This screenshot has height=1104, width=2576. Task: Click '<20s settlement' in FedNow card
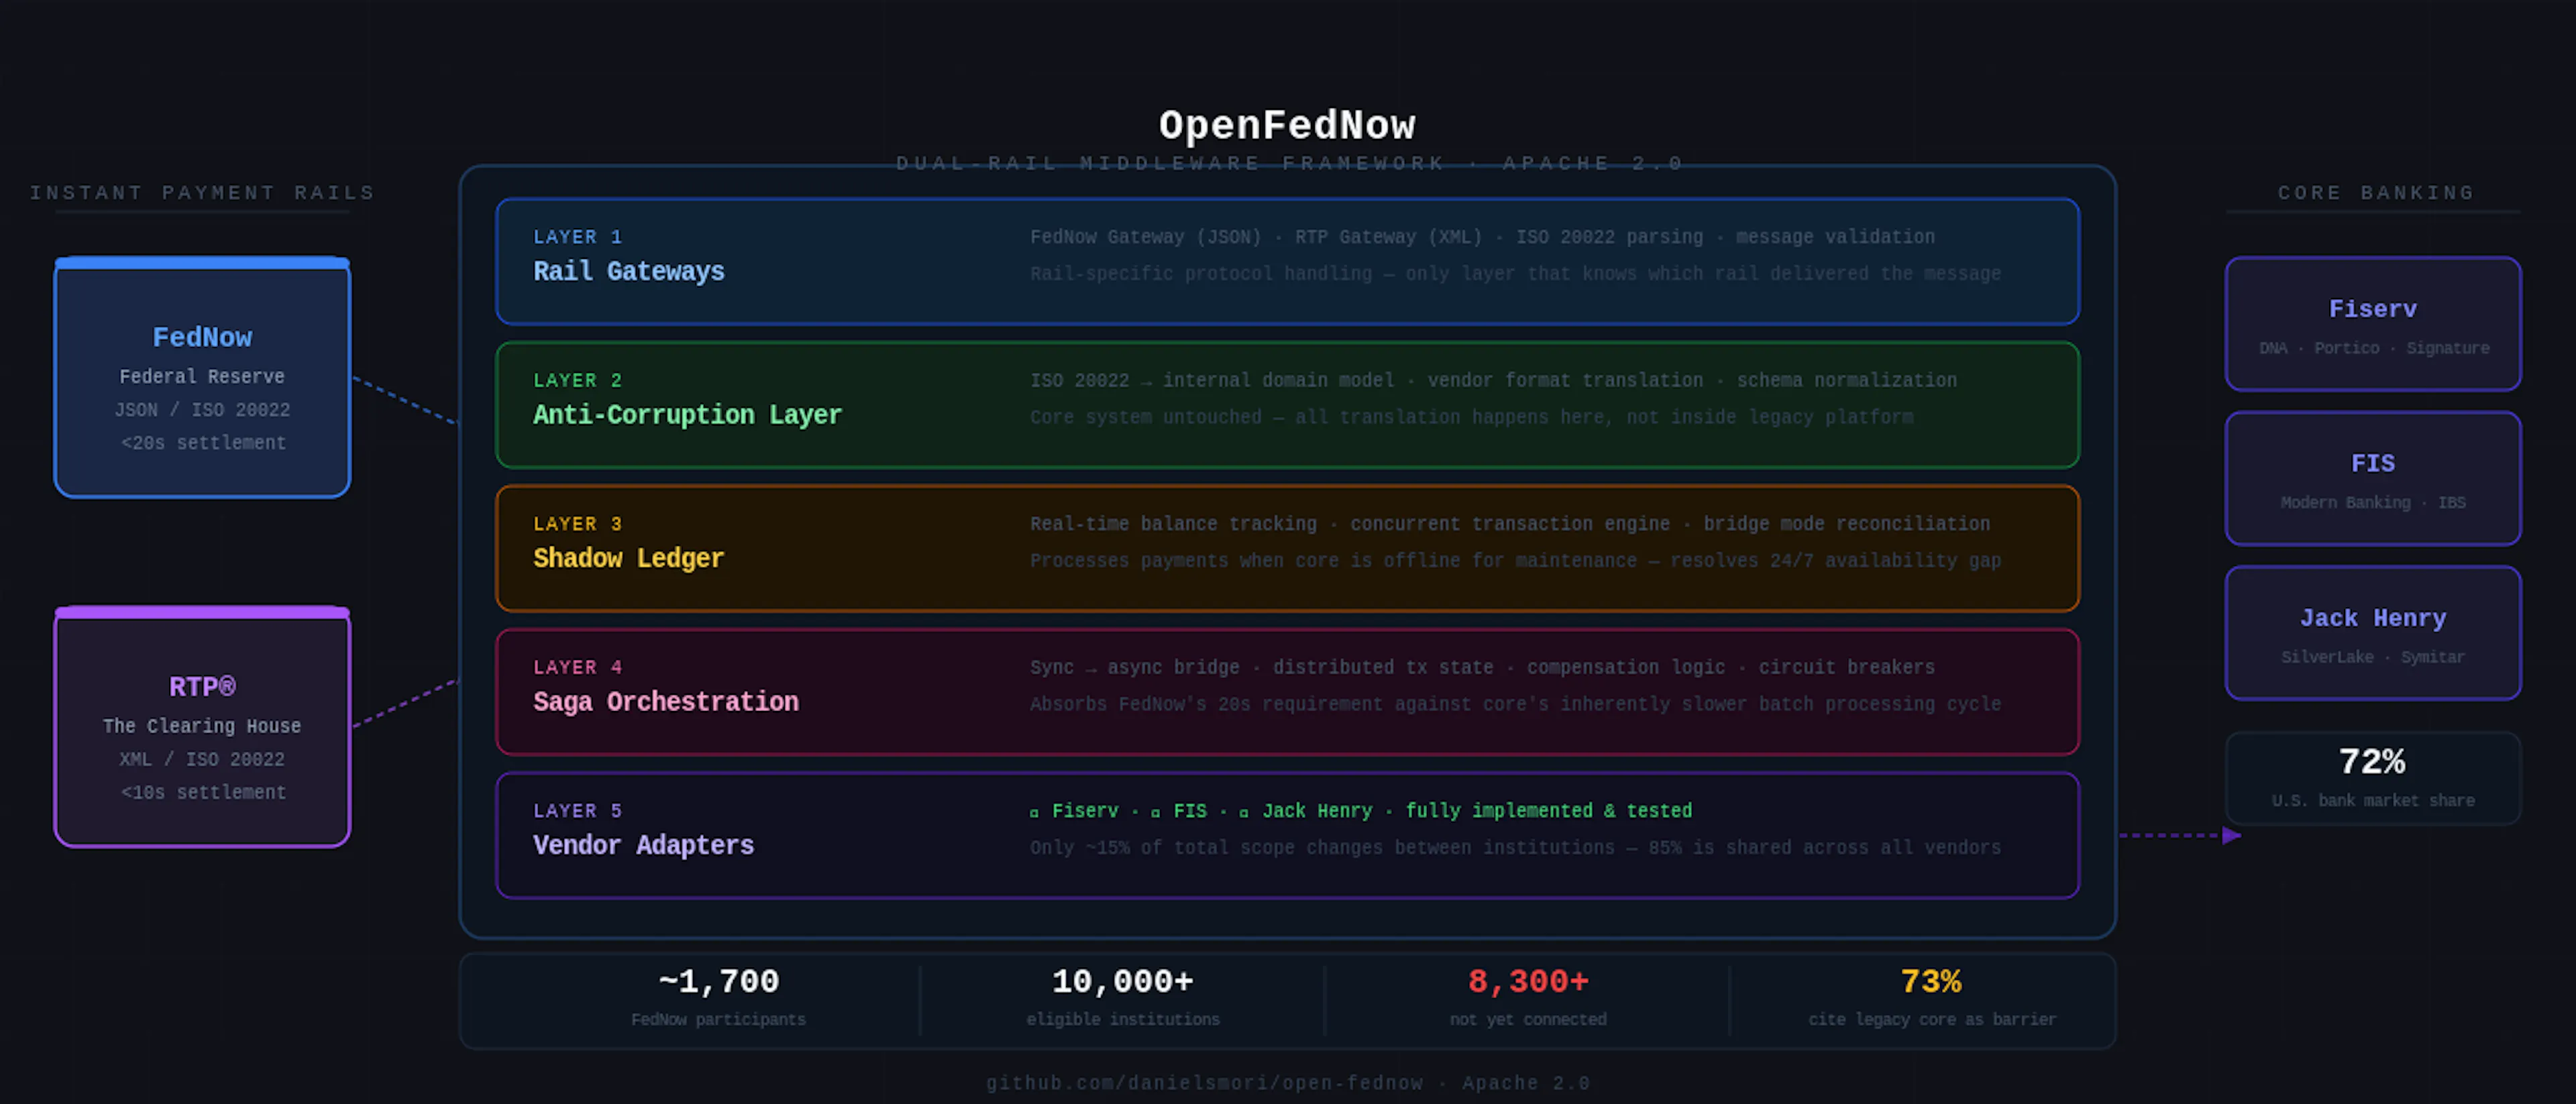pyautogui.click(x=203, y=442)
